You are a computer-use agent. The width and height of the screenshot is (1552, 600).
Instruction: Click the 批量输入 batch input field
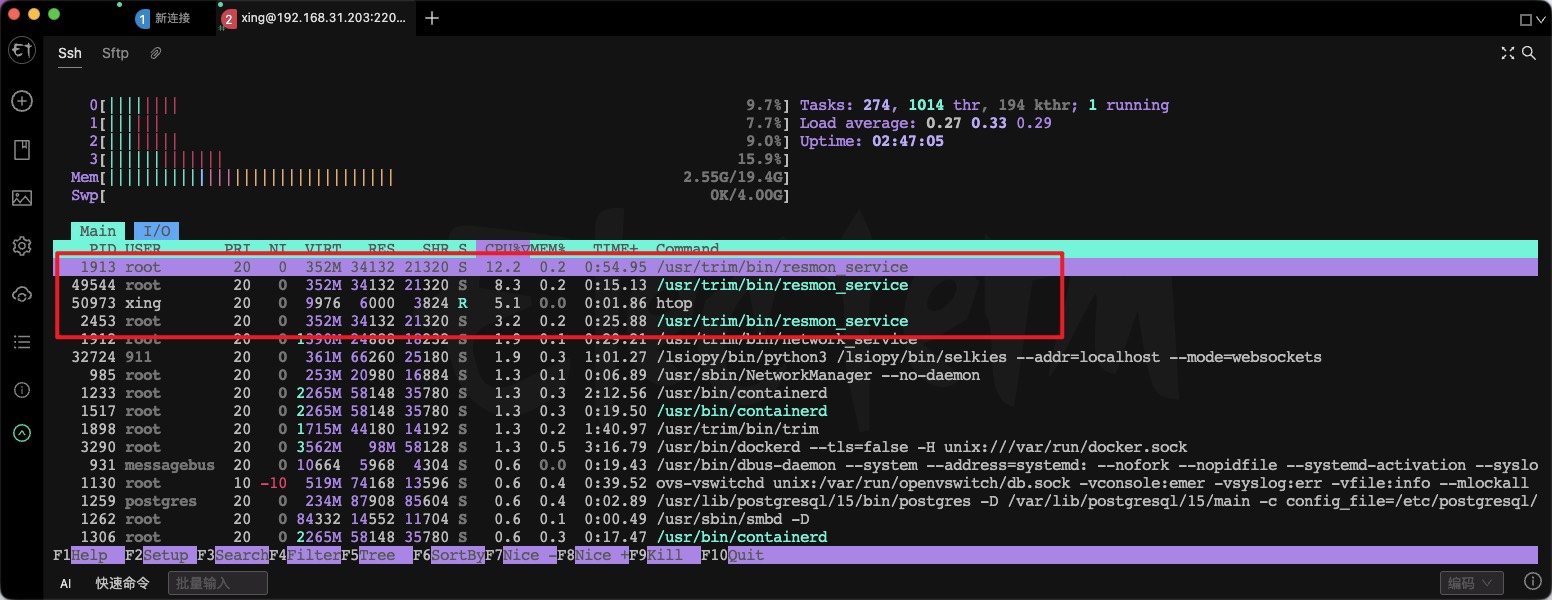pos(217,582)
